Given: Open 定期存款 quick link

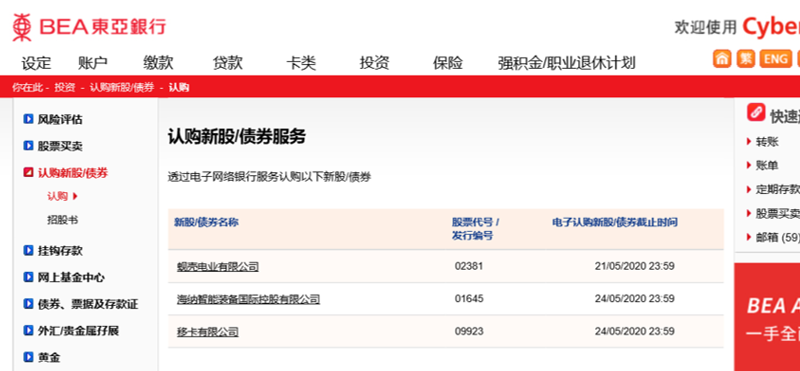Looking at the screenshot, I should pos(778,189).
